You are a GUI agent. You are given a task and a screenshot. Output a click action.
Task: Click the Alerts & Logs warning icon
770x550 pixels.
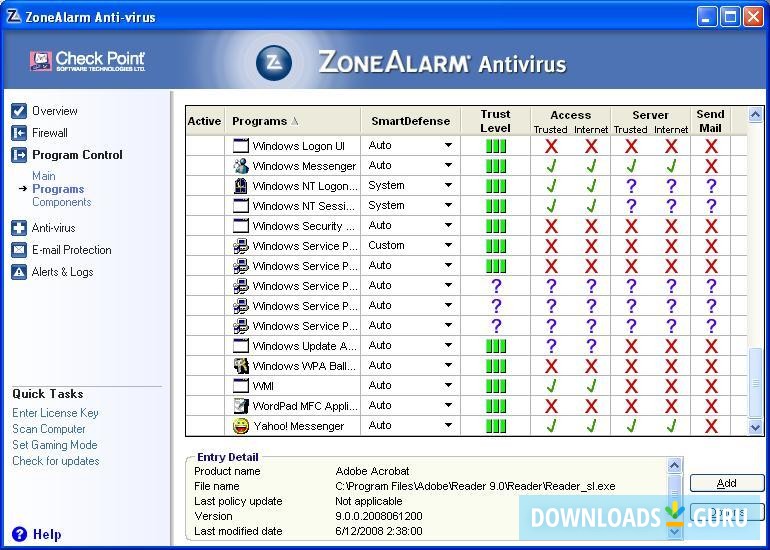(19, 272)
